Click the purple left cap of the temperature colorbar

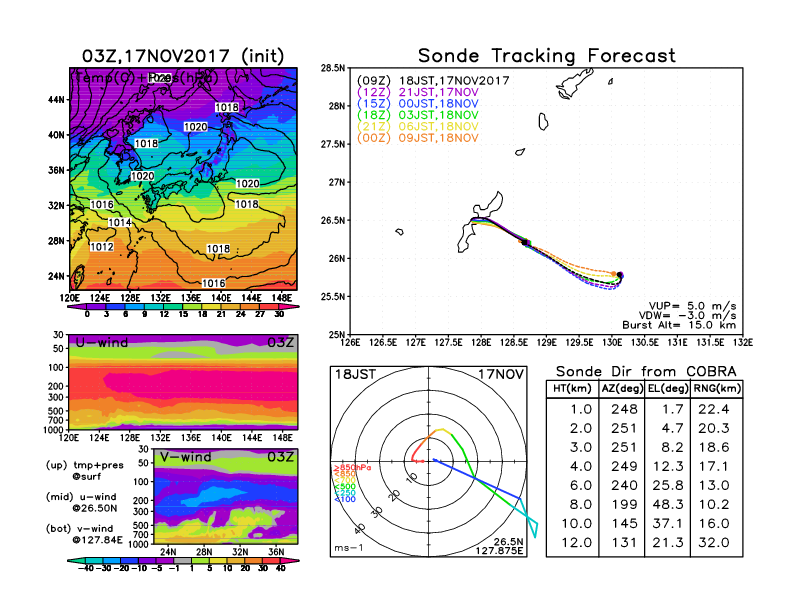coord(77,307)
